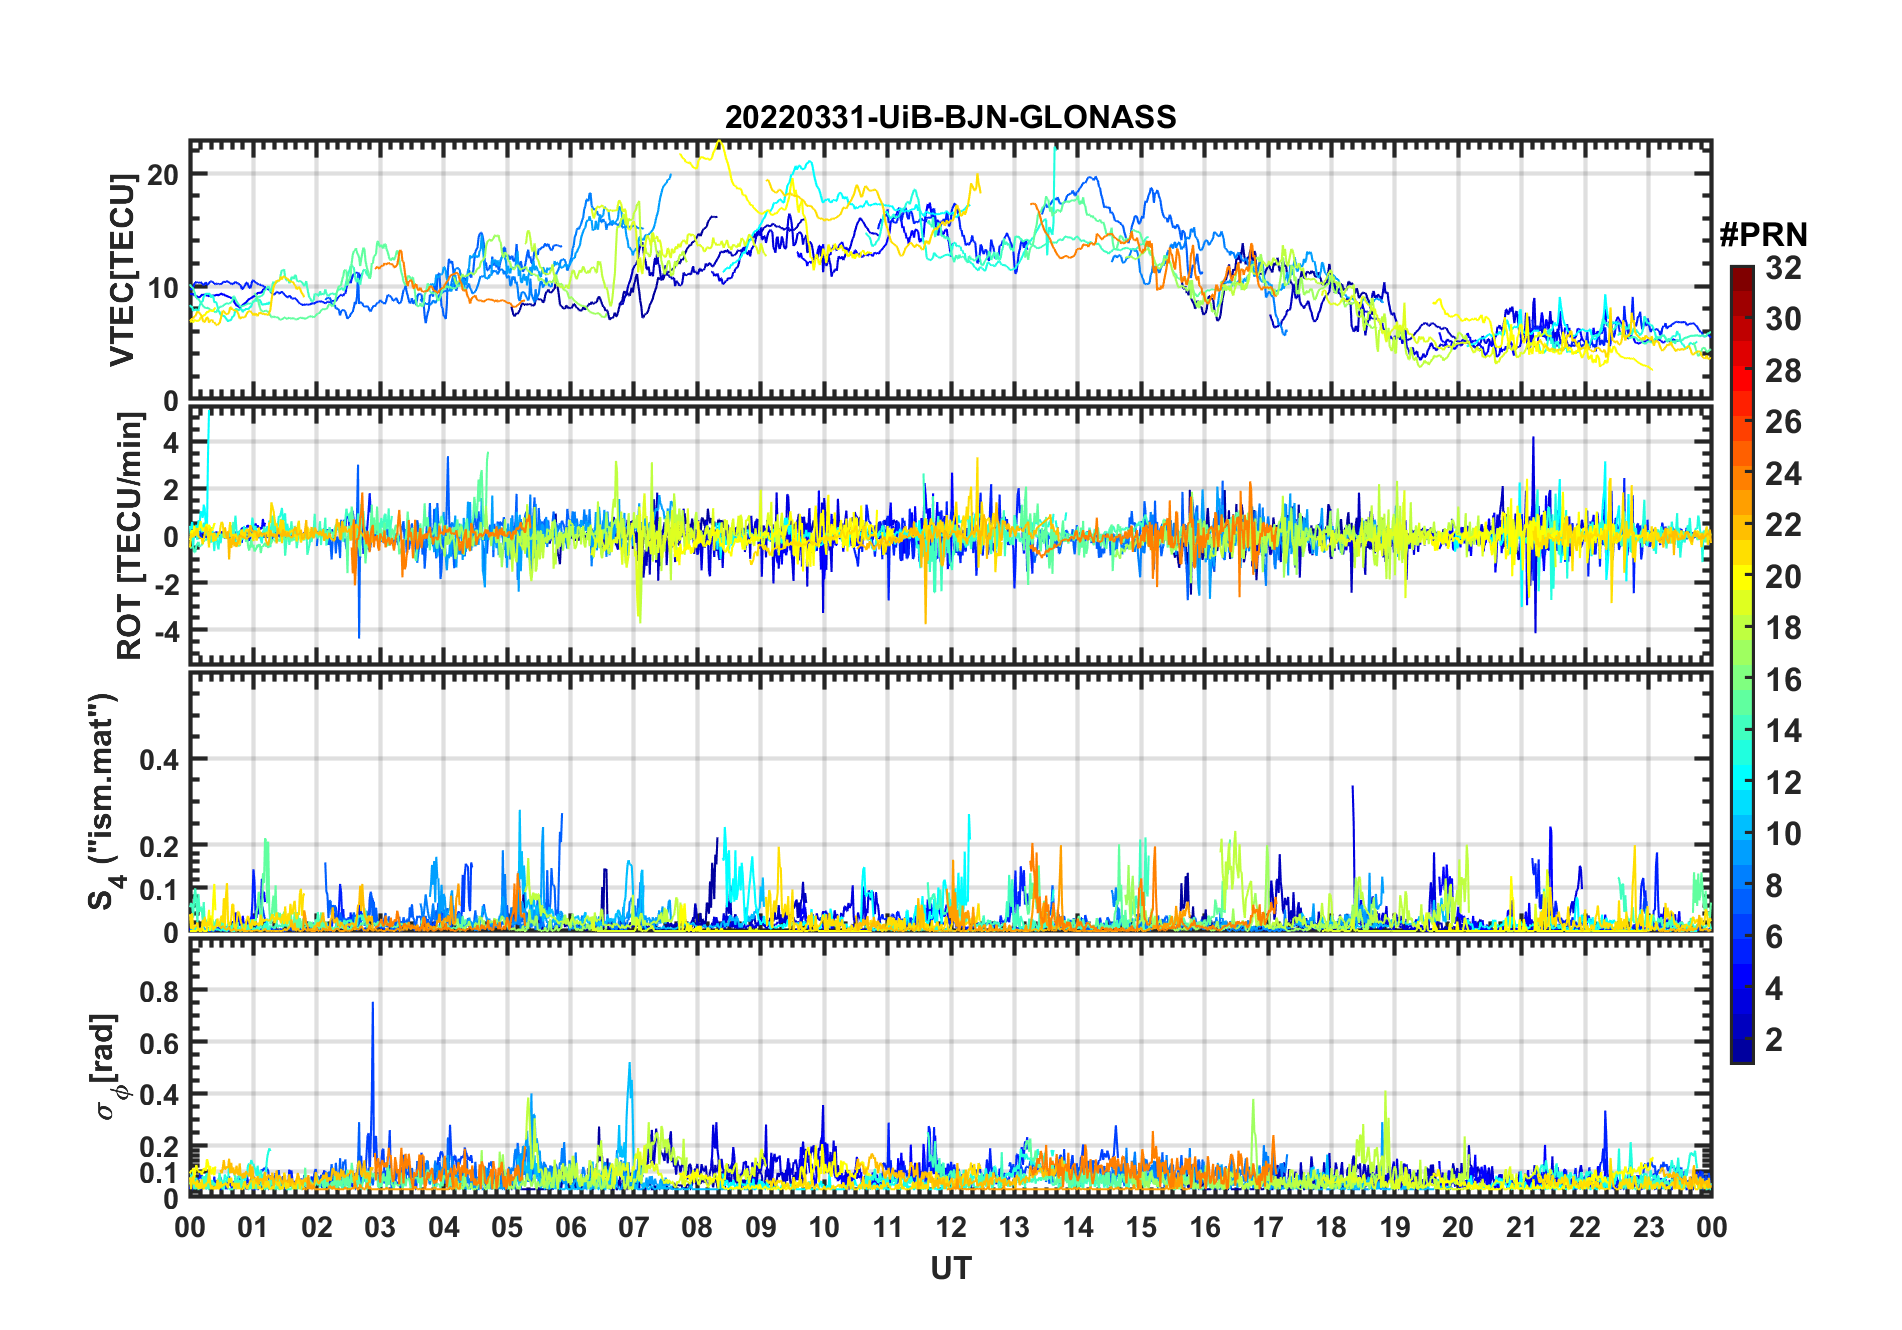Screen dimensions: 1902x1330
Task: Click the PRN colorbar strip
Action: point(1741,664)
